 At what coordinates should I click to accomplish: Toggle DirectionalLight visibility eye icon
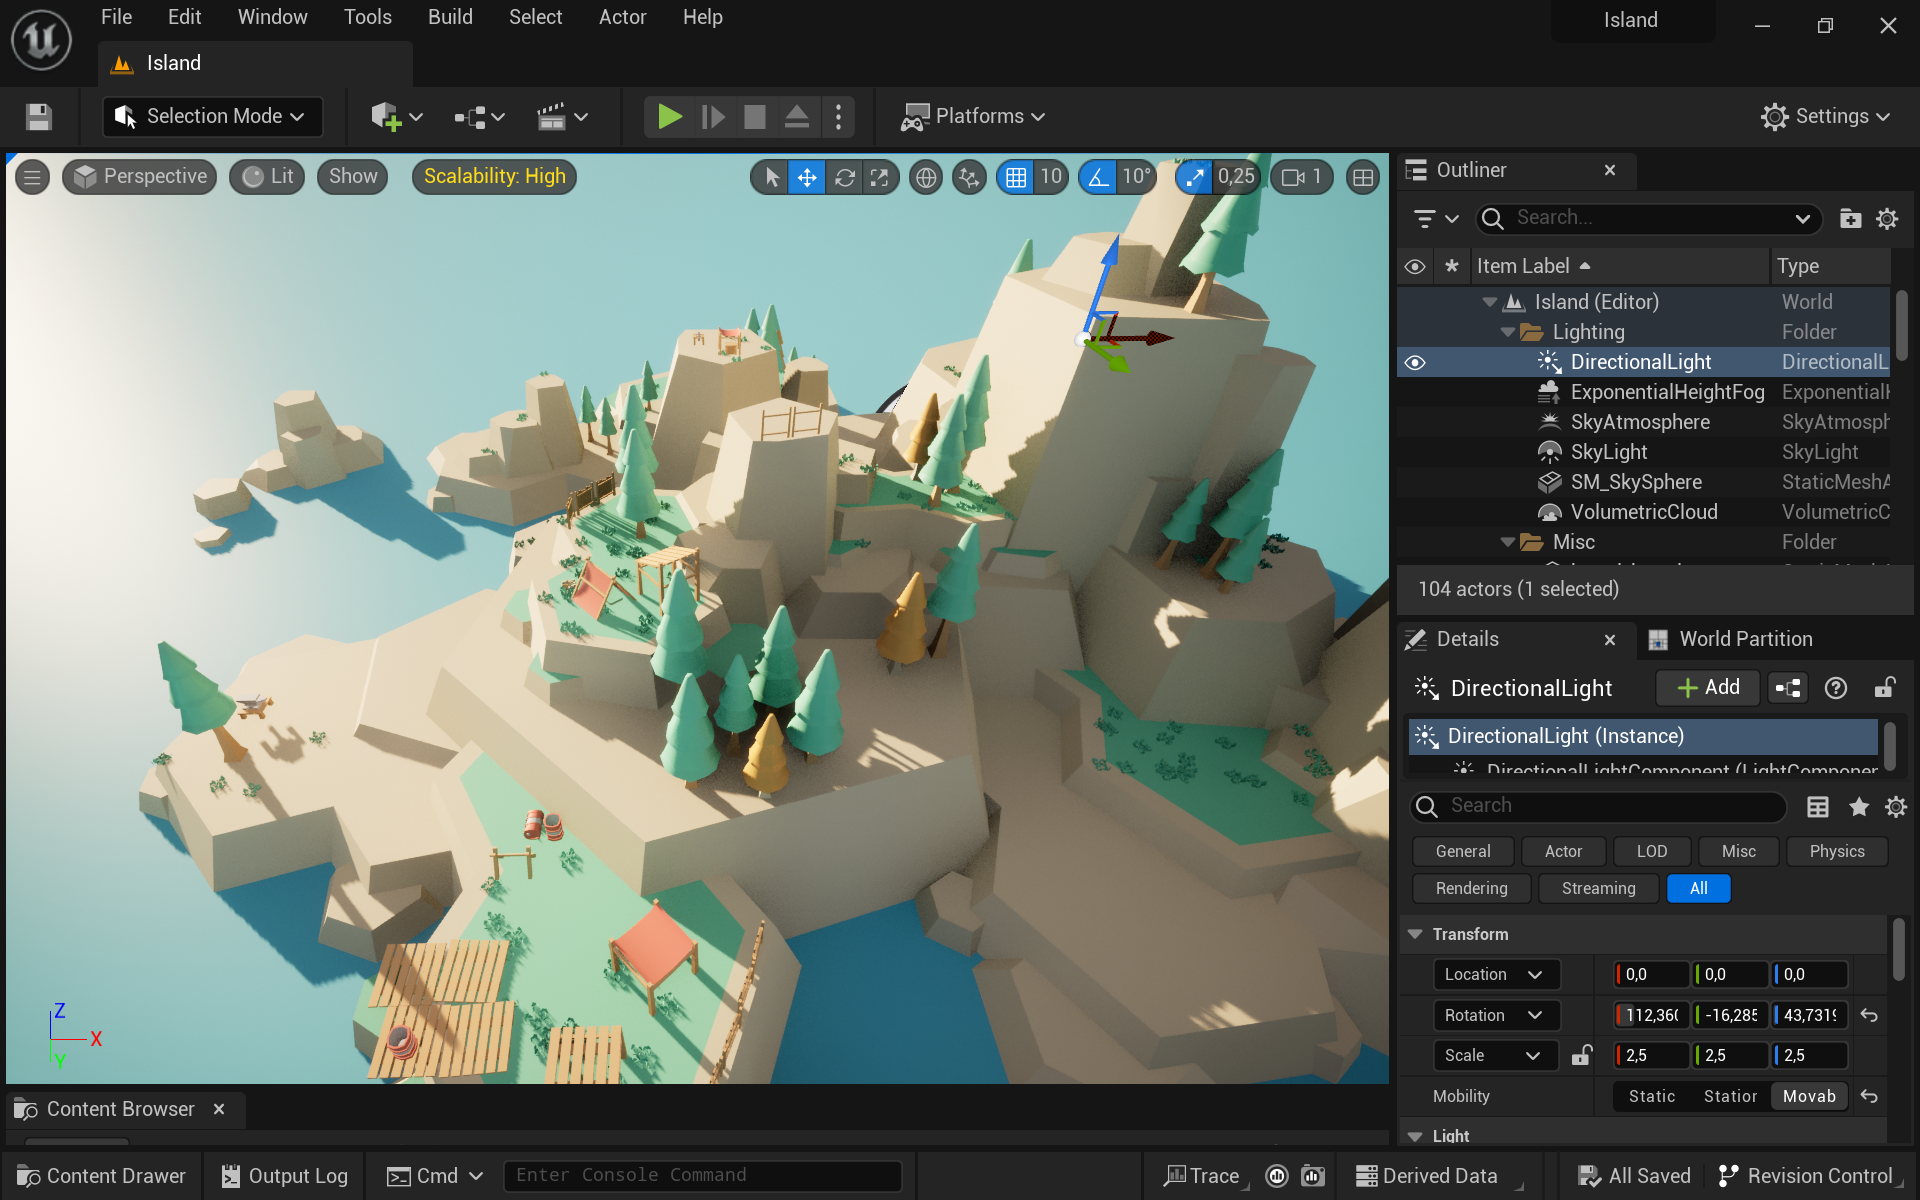pyautogui.click(x=1414, y=362)
